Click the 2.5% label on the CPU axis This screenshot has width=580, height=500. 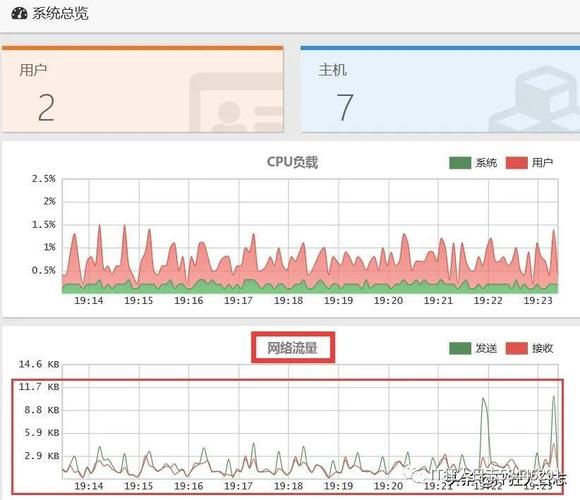[x=44, y=179]
